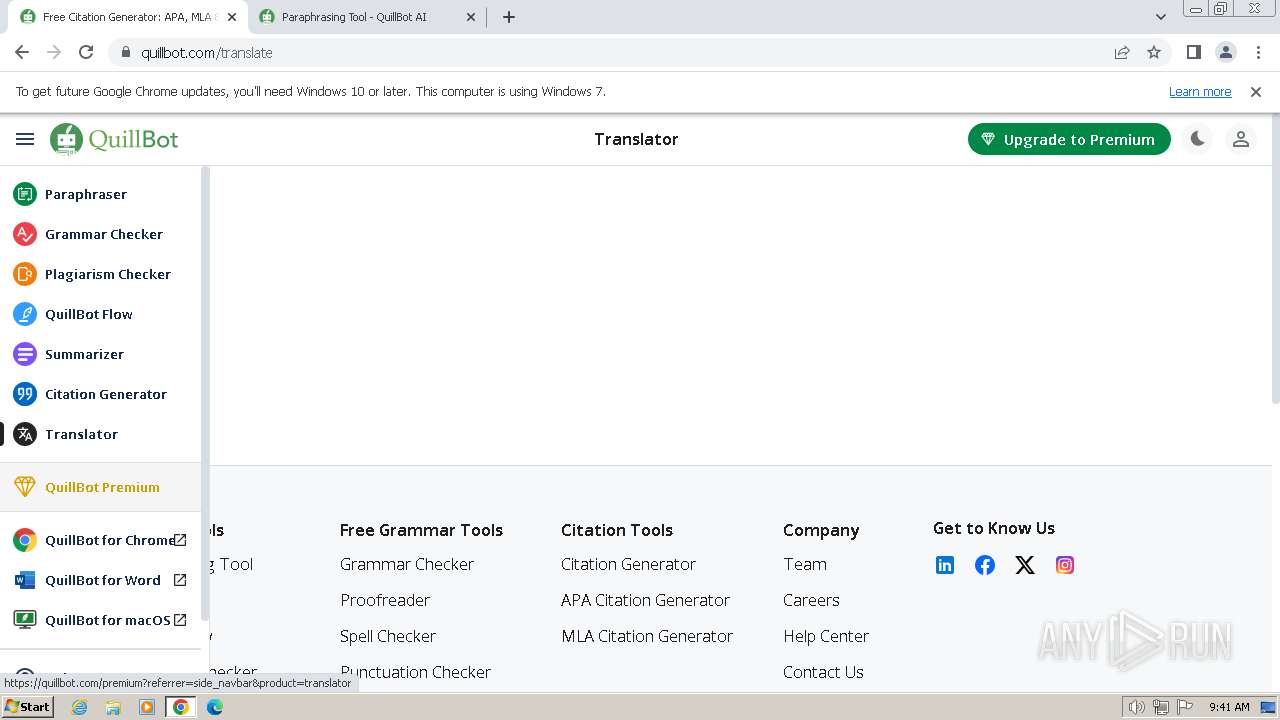Bookmark this page with star icon

1154,52
